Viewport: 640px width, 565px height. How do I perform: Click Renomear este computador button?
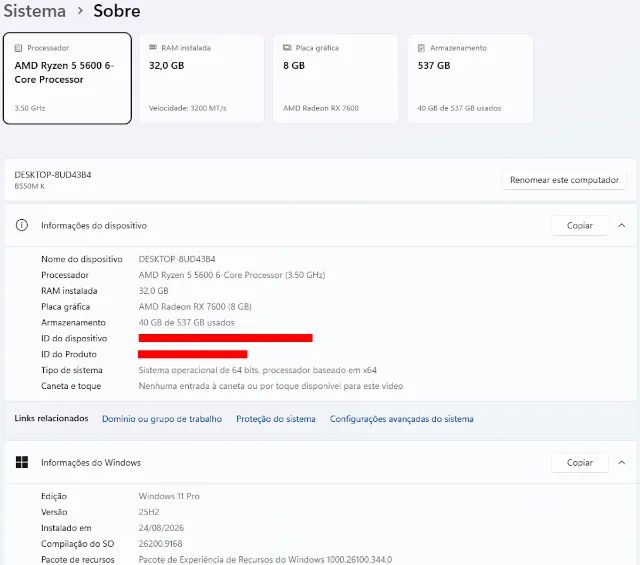[564, 180]
